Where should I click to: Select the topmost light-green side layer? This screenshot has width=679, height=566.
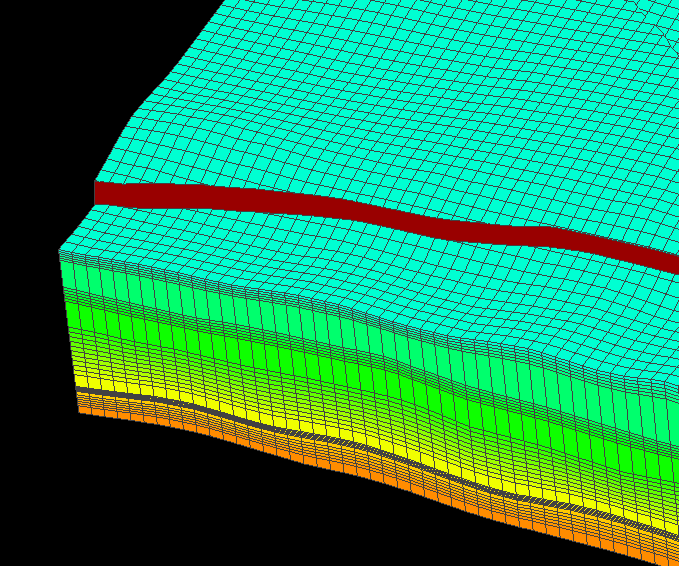[150, 280]
